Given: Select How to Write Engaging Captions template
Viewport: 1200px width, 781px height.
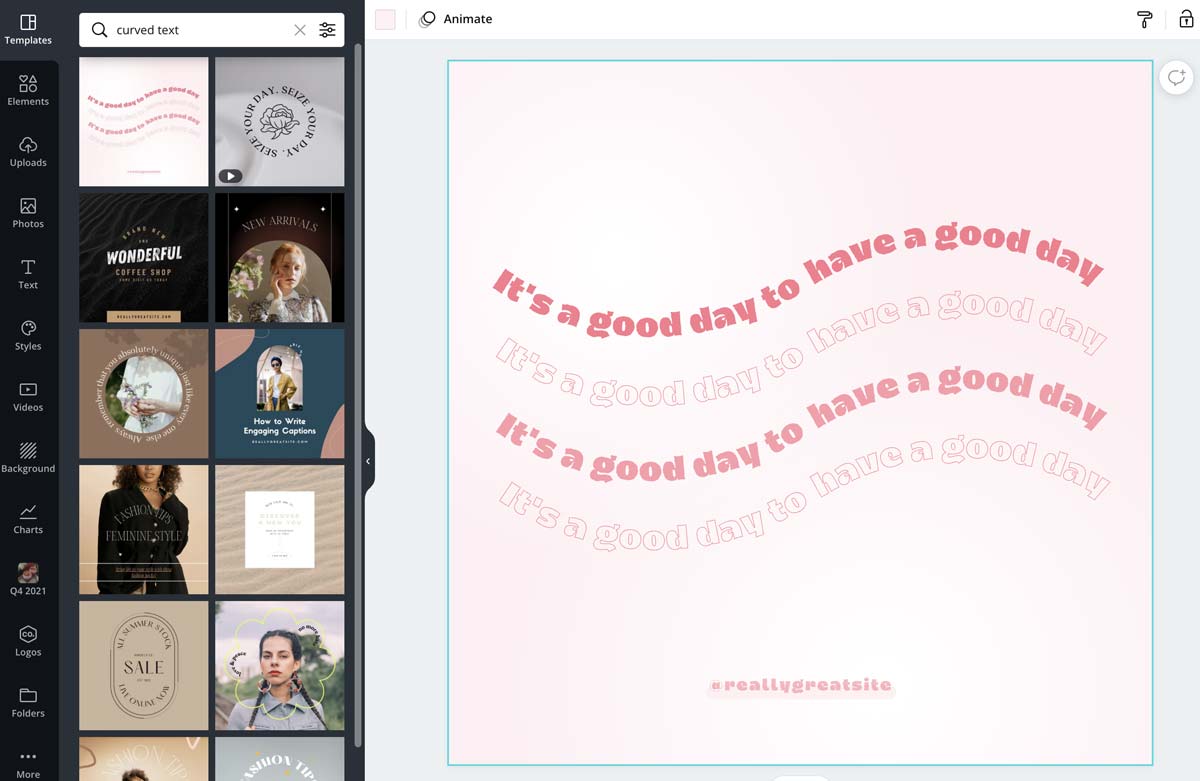Looking at the screenshot, I should pyautogui.click(x=280, y=393).
